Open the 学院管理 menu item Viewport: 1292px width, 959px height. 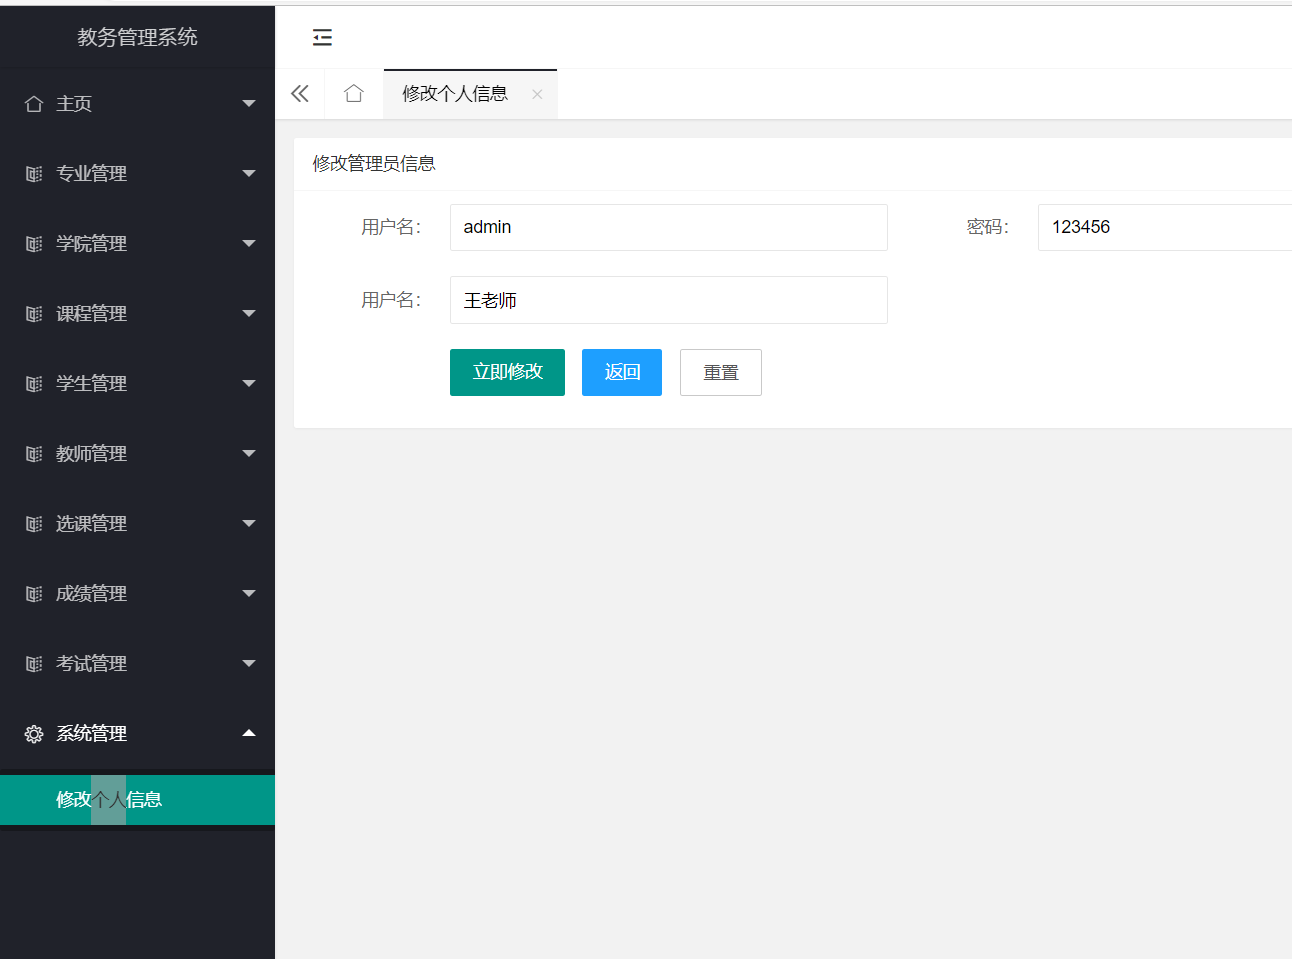coord(137,244)
